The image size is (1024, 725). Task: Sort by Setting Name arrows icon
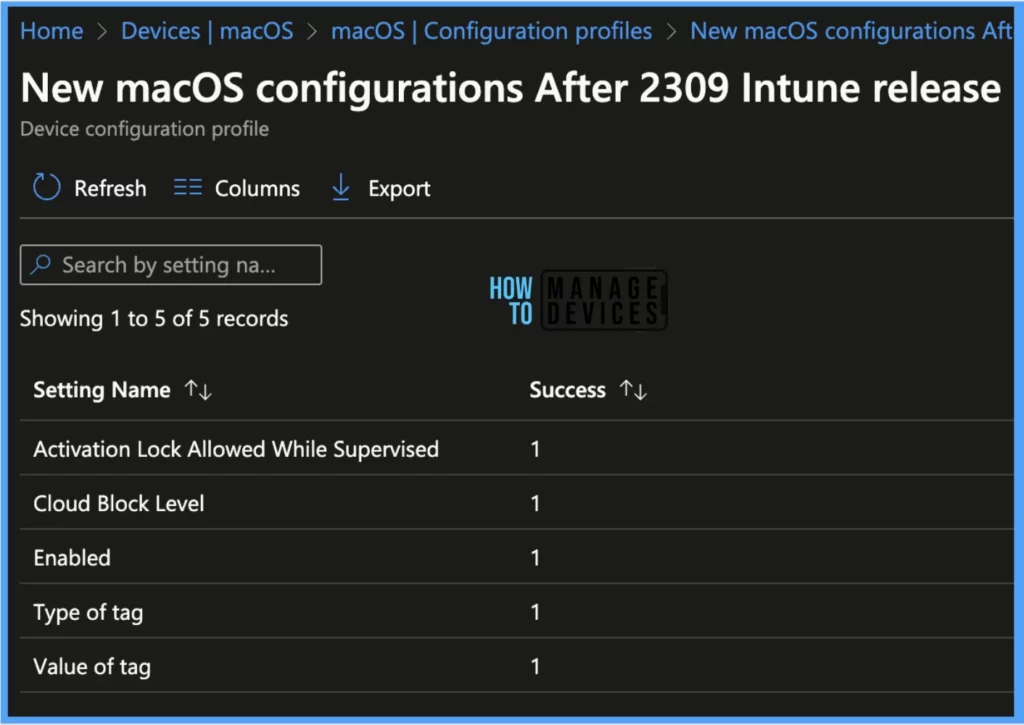tap(198, 391)
